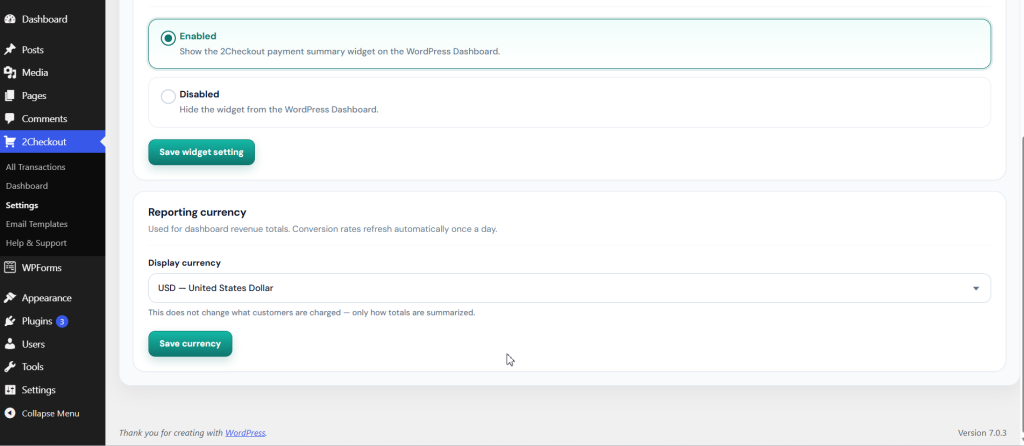
Task: Click 'This does not change what customers are charged' note
Action: pyautogui.click(x=312, y=313)
